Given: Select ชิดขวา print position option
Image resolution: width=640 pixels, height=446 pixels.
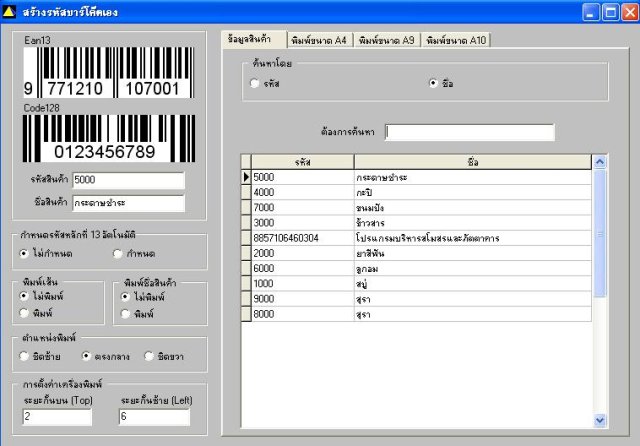Looking at the screenshot, I should (149, 356).
